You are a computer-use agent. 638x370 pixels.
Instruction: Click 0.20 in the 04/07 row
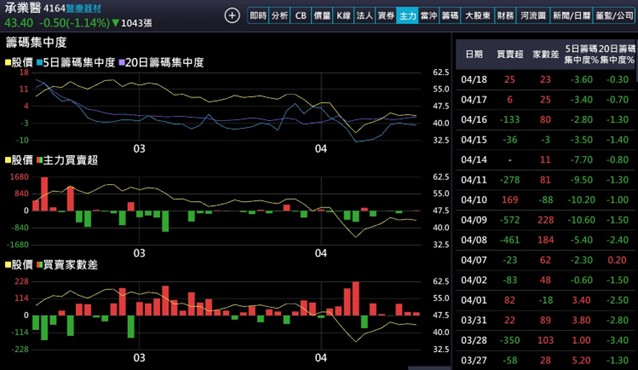coord(617,260)
